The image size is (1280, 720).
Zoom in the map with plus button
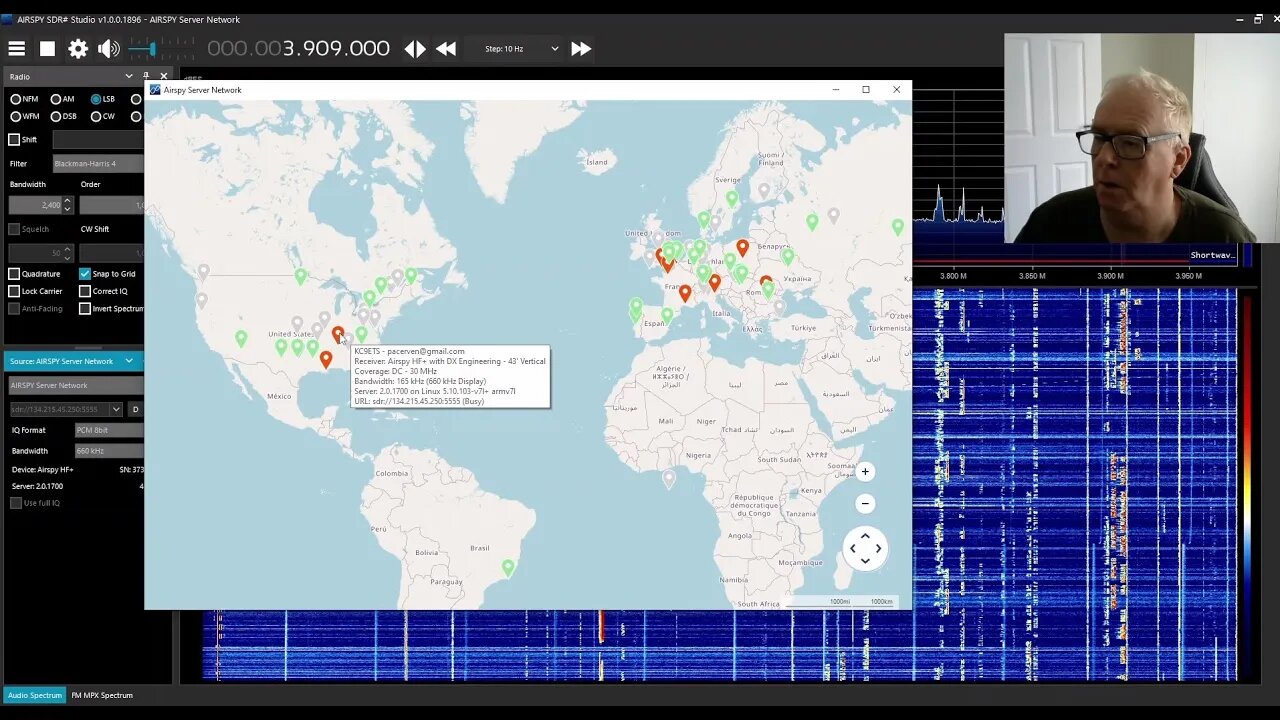pyautogui.click(x=865, y=471)
